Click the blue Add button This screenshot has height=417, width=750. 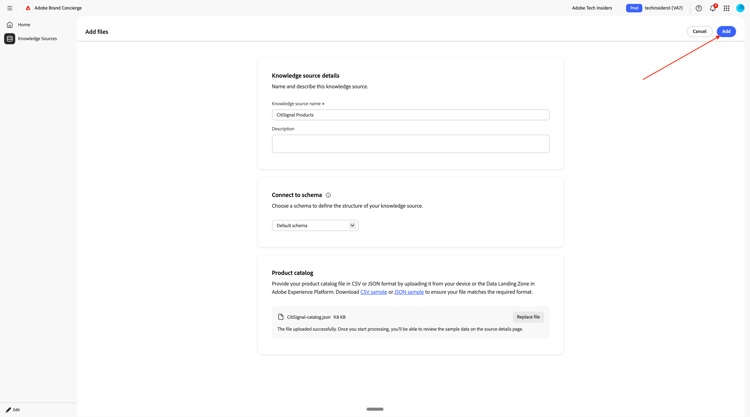pos(726,32)
